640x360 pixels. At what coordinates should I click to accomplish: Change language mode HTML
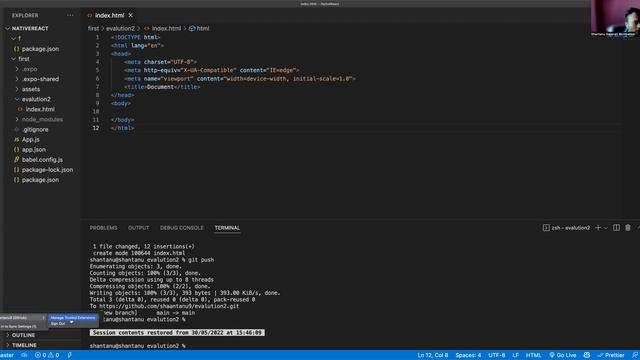[x=533, y=355]
